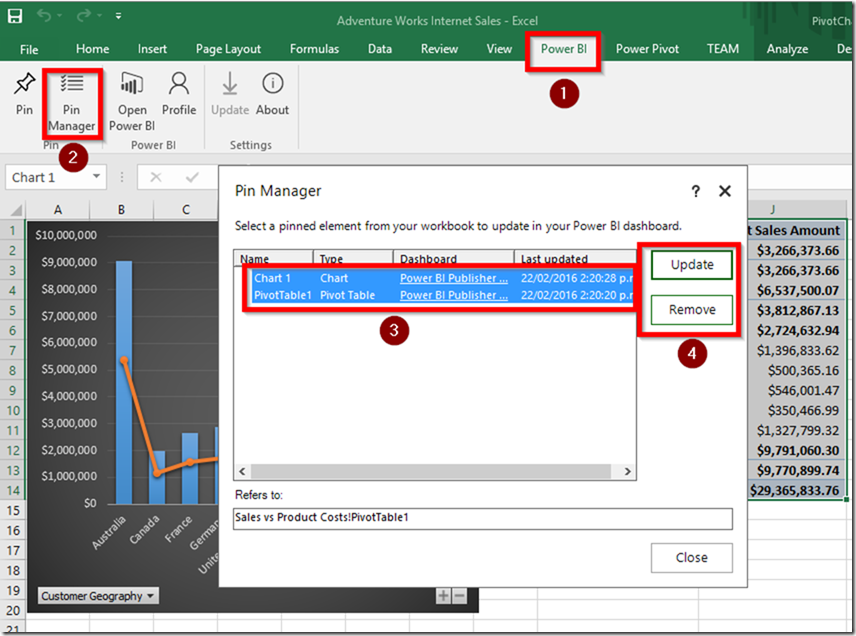
Task: Open the Customer Geography field dropdown
Action: tap(98, 596)
